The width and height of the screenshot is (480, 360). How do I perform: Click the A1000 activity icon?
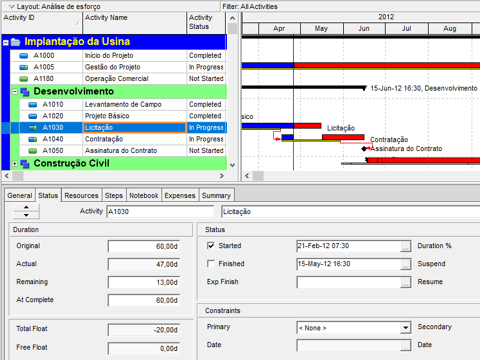[x=24, y=56]
